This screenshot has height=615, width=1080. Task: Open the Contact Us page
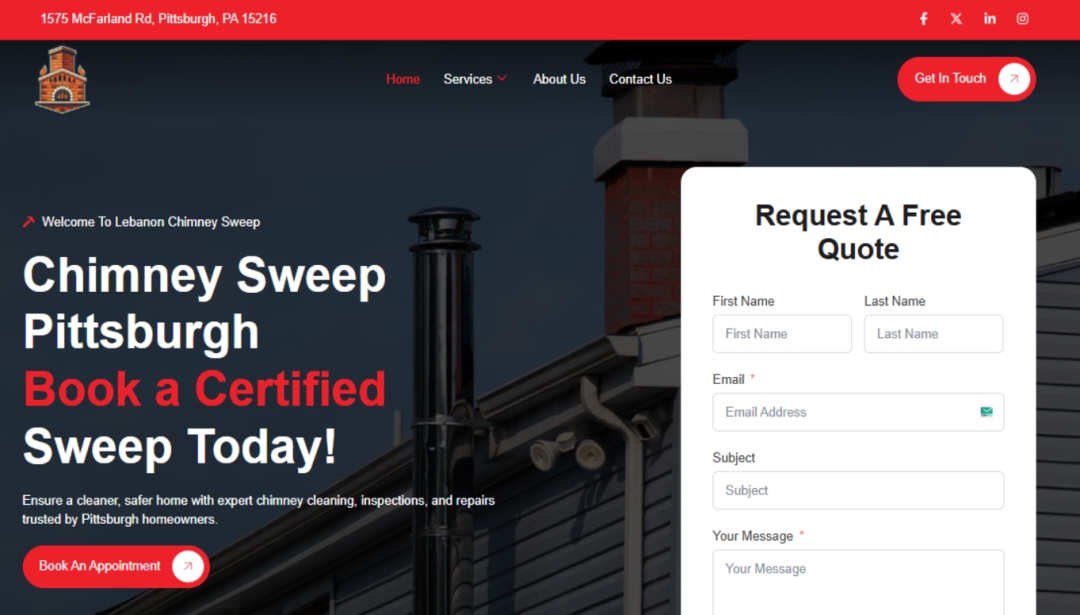click(641, 79)
